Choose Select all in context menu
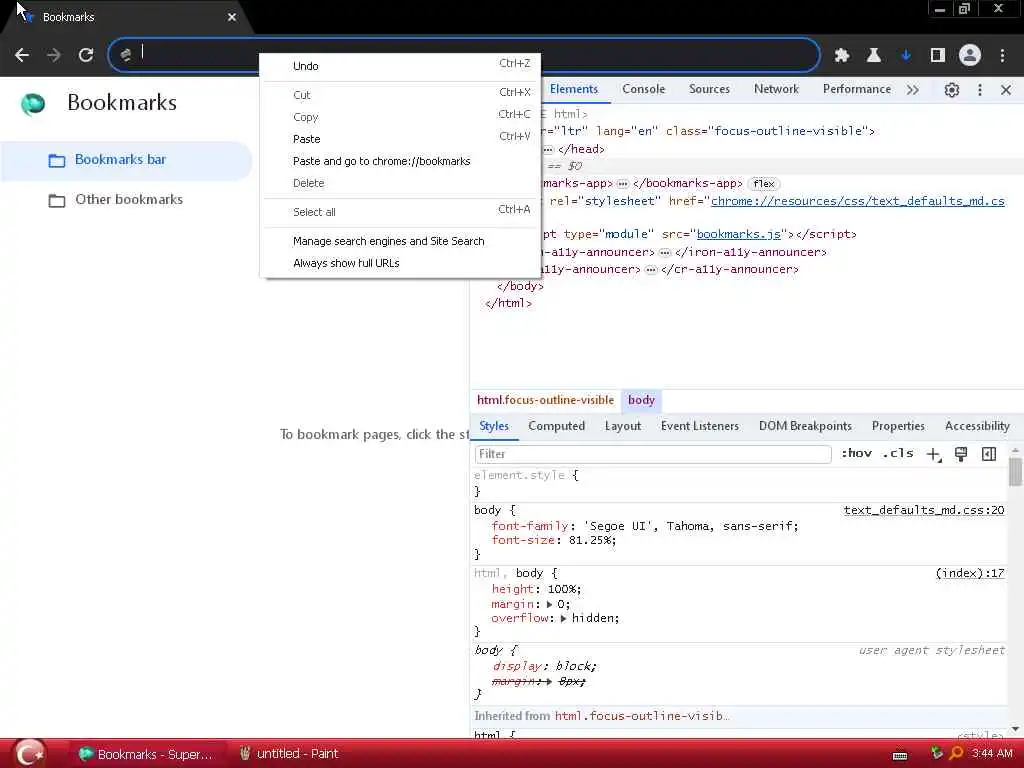This screenshot has width=1024, height=768. coord(400,212)
